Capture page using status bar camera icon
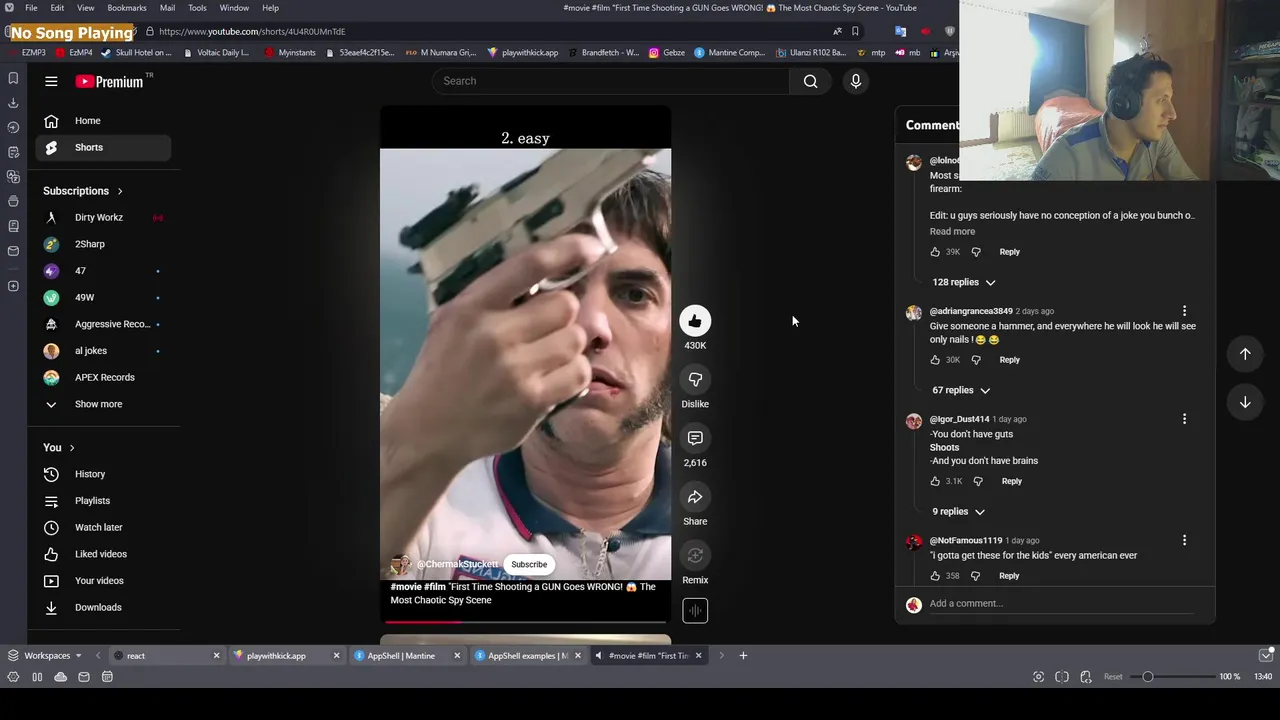Image resolution: width=1280 pixels, height=720 pixels. (x=1038, y=677)
